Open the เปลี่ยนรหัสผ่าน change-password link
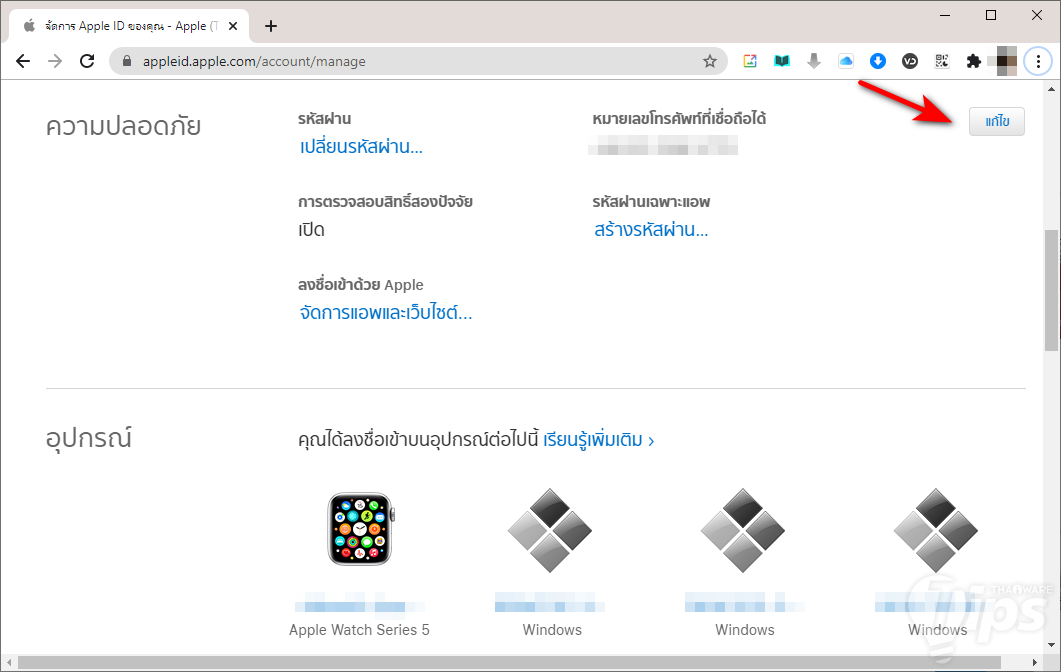The width and height of the screenshot is (1061, 672). (x=361, y=147)
